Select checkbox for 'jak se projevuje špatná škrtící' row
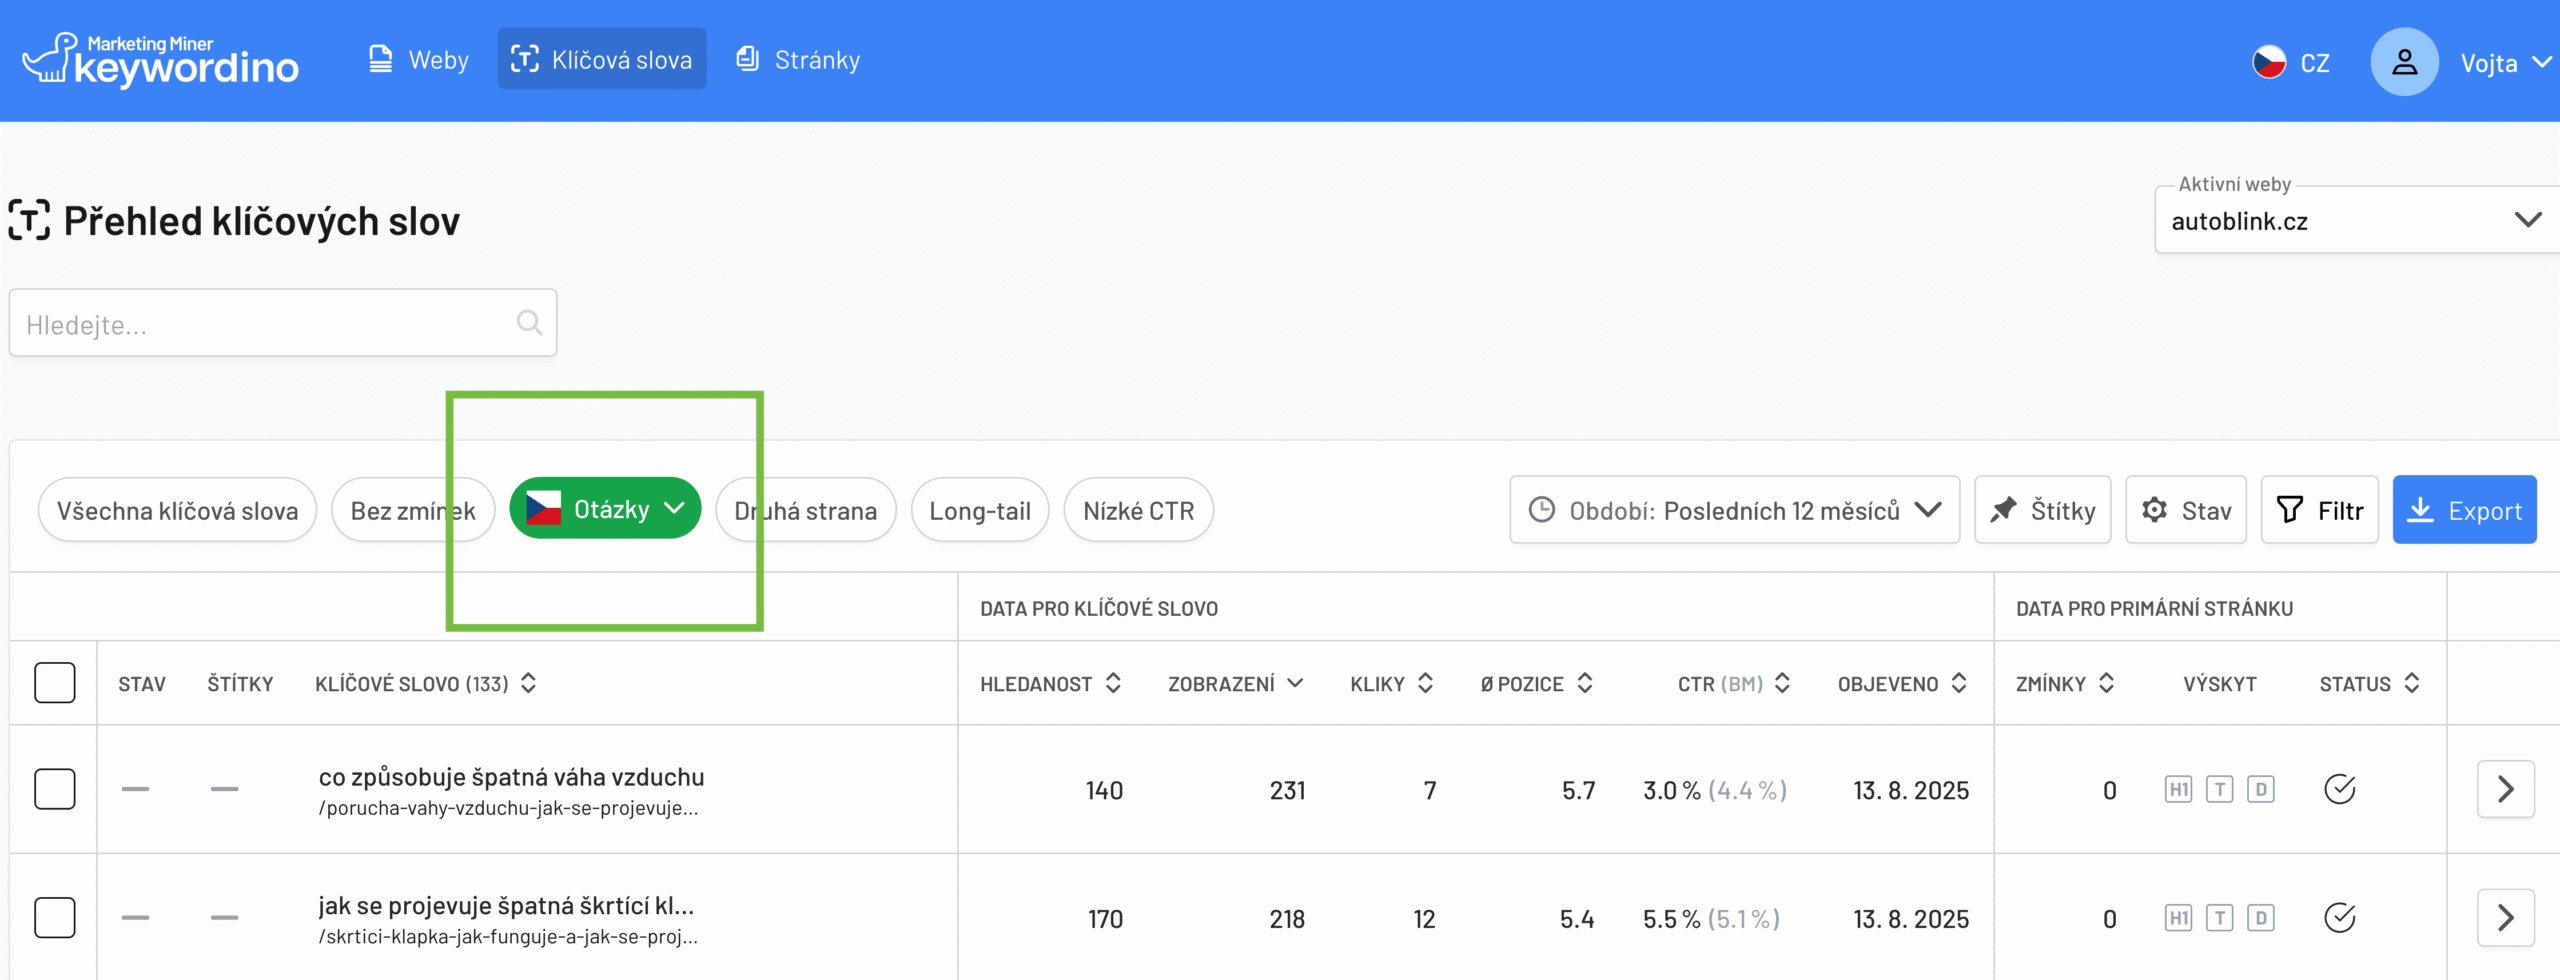Screen dimensions: 2560x980 pos(55,918)
